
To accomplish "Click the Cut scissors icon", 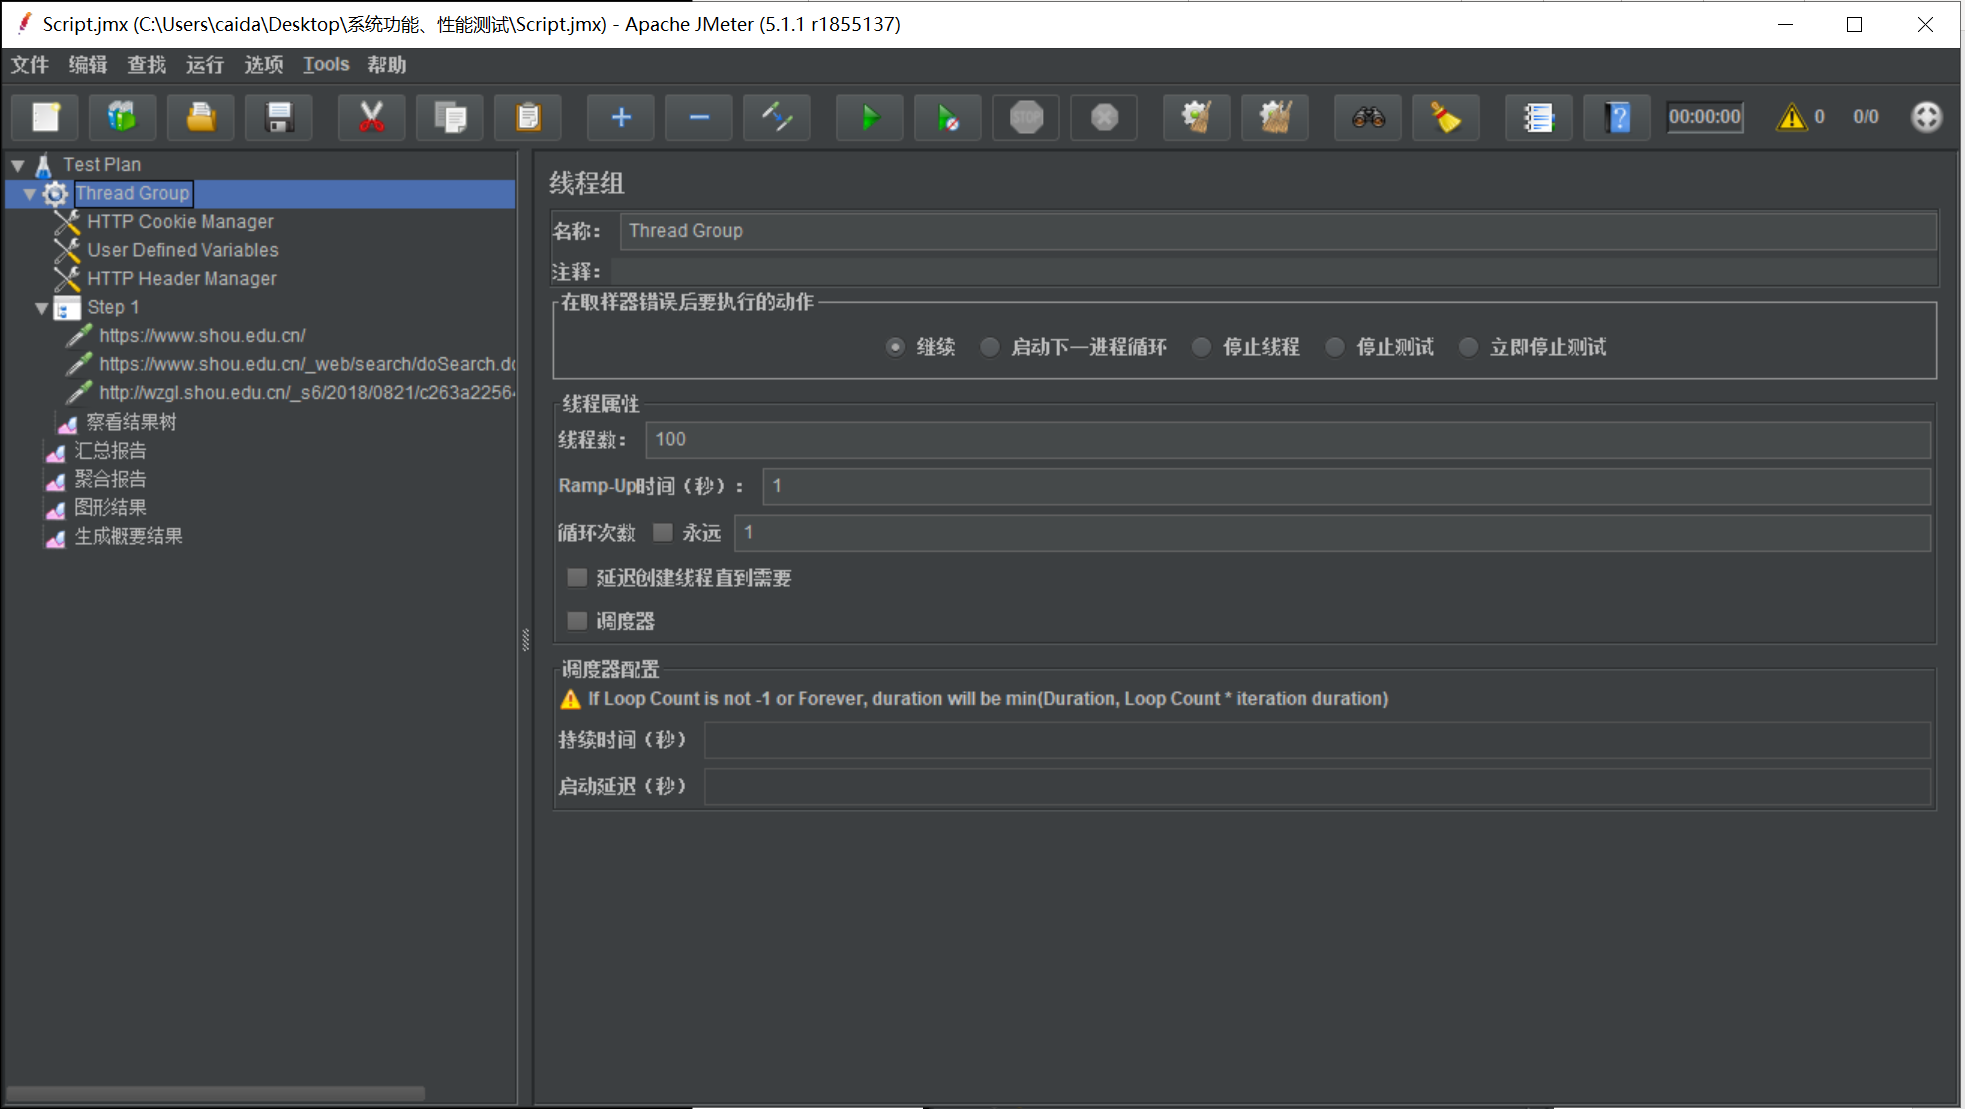I will (371, 118).
